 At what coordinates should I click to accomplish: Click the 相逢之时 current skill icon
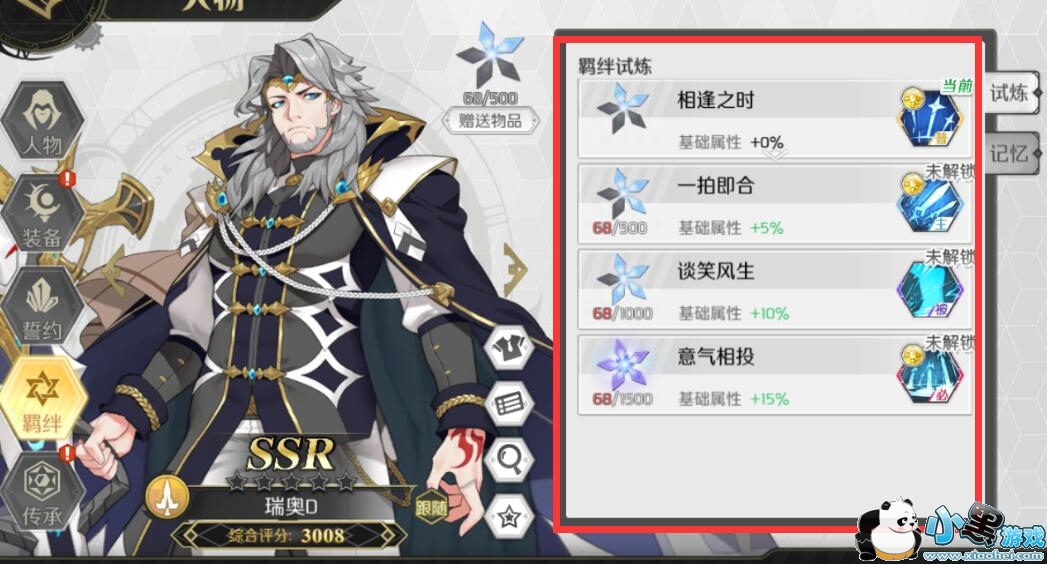click(930, 118)
